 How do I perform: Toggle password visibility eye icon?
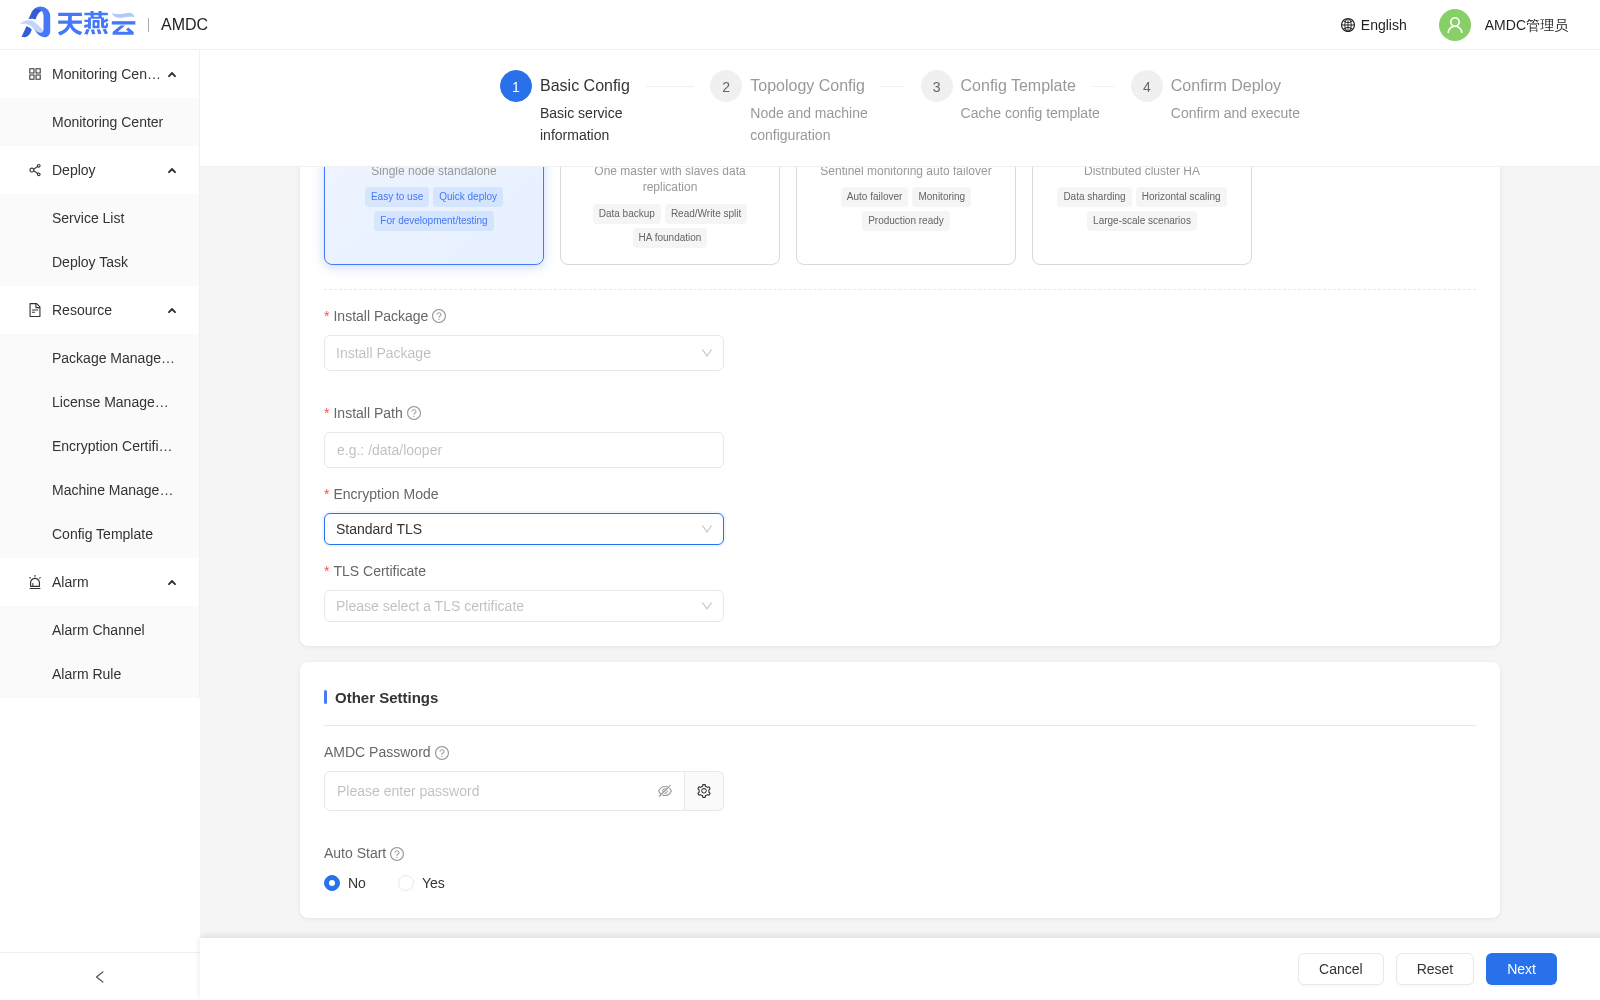coord(665,791)
